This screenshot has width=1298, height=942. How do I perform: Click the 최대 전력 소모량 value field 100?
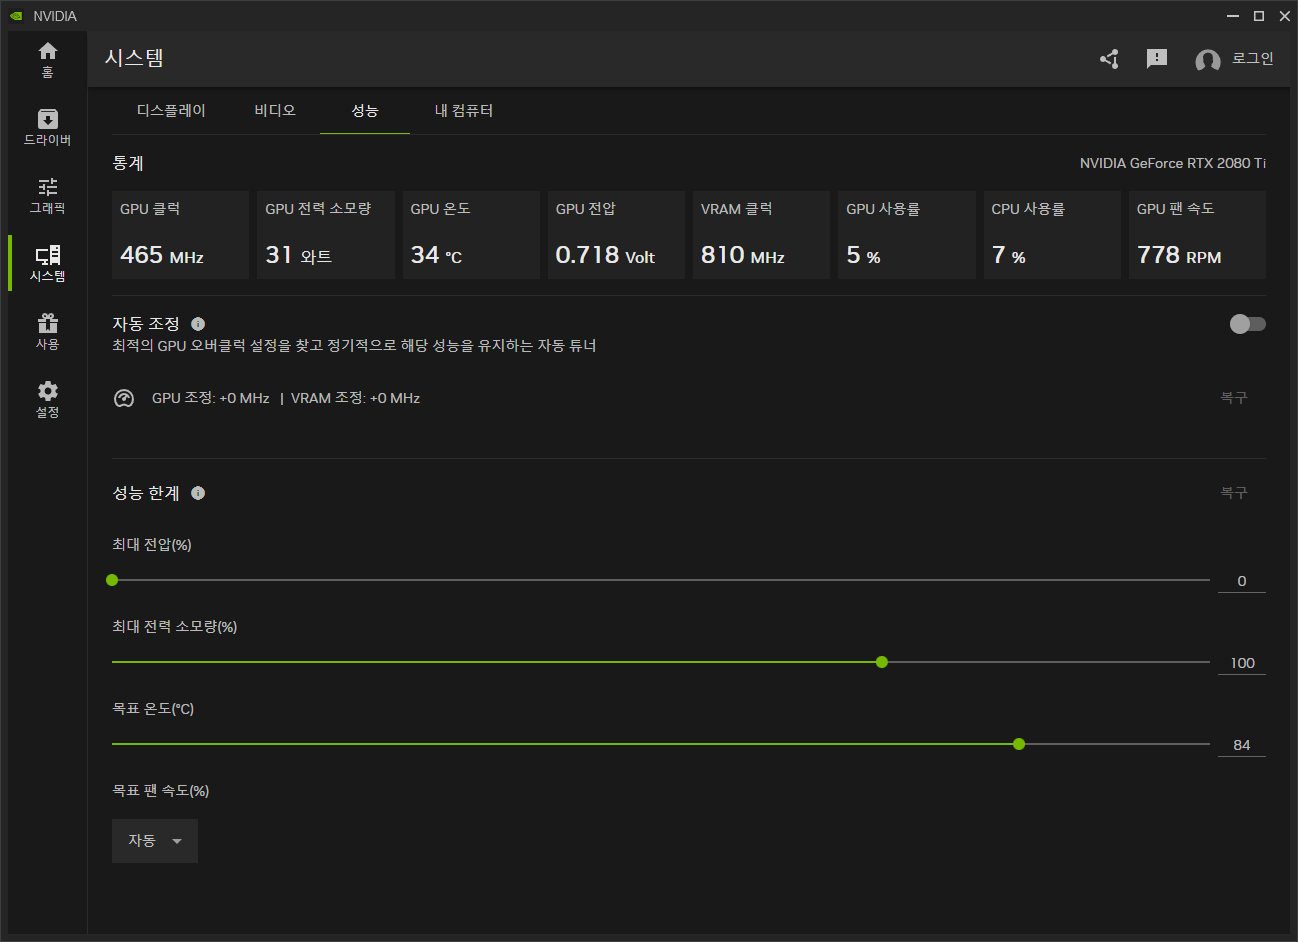click(x=1242, y=663)
